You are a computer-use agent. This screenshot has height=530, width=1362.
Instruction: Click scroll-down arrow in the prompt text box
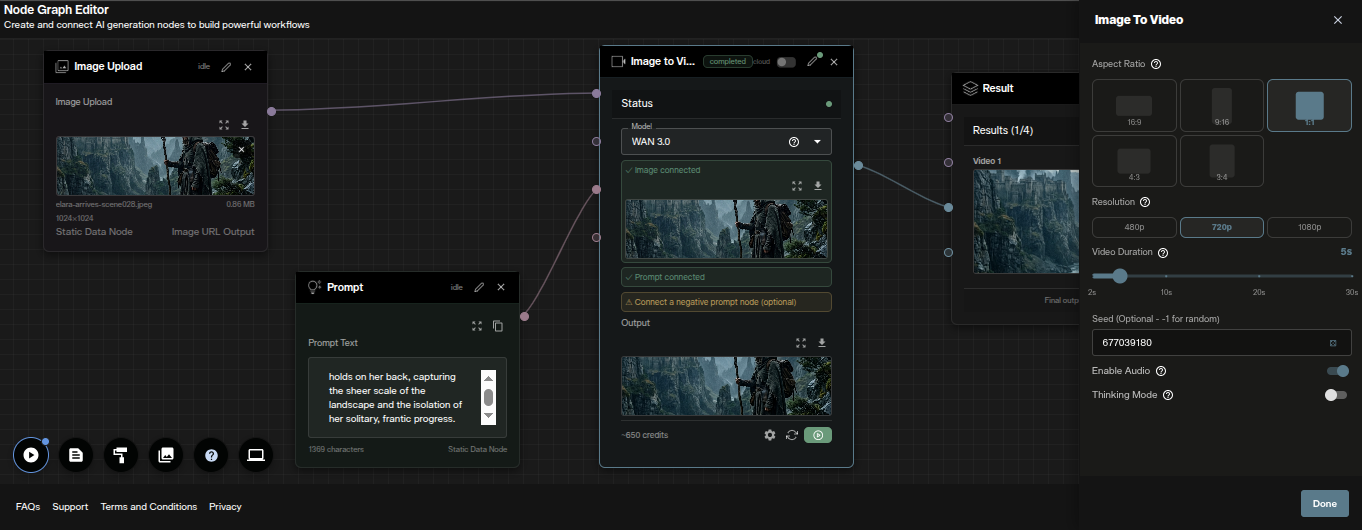click(489, 415)
